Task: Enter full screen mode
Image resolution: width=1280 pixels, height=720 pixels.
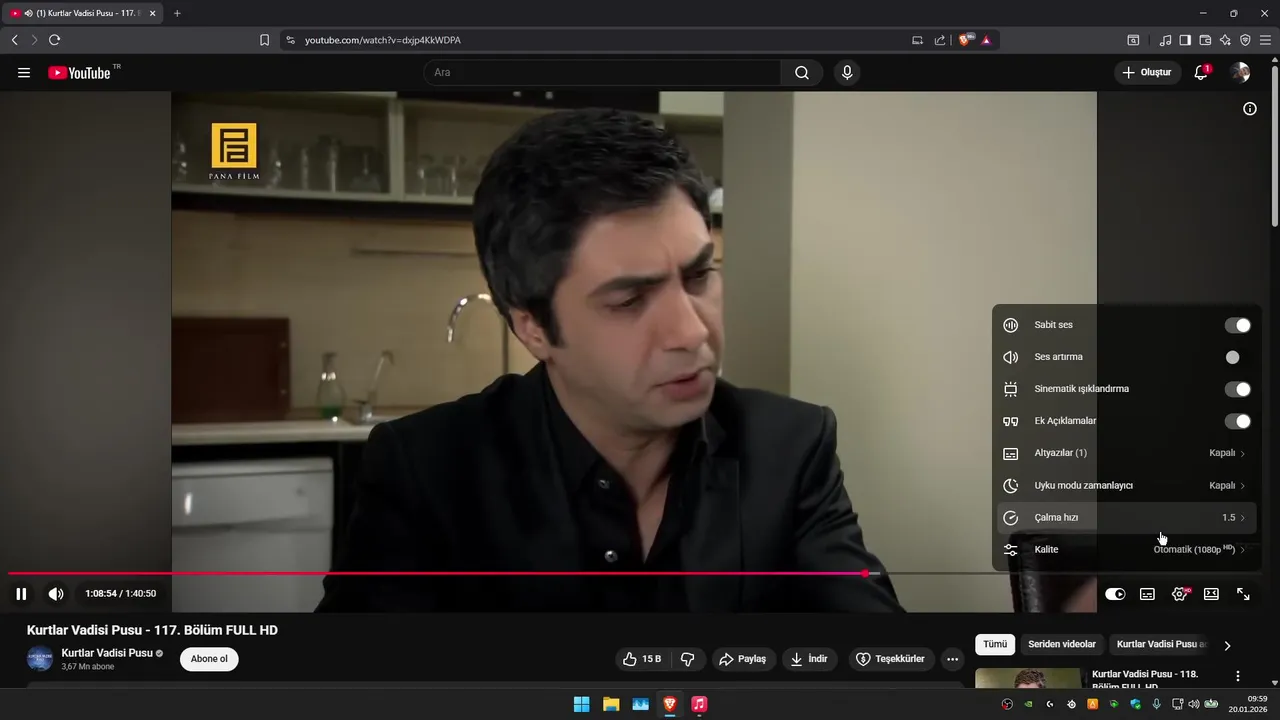Action: click(1243, 594)
